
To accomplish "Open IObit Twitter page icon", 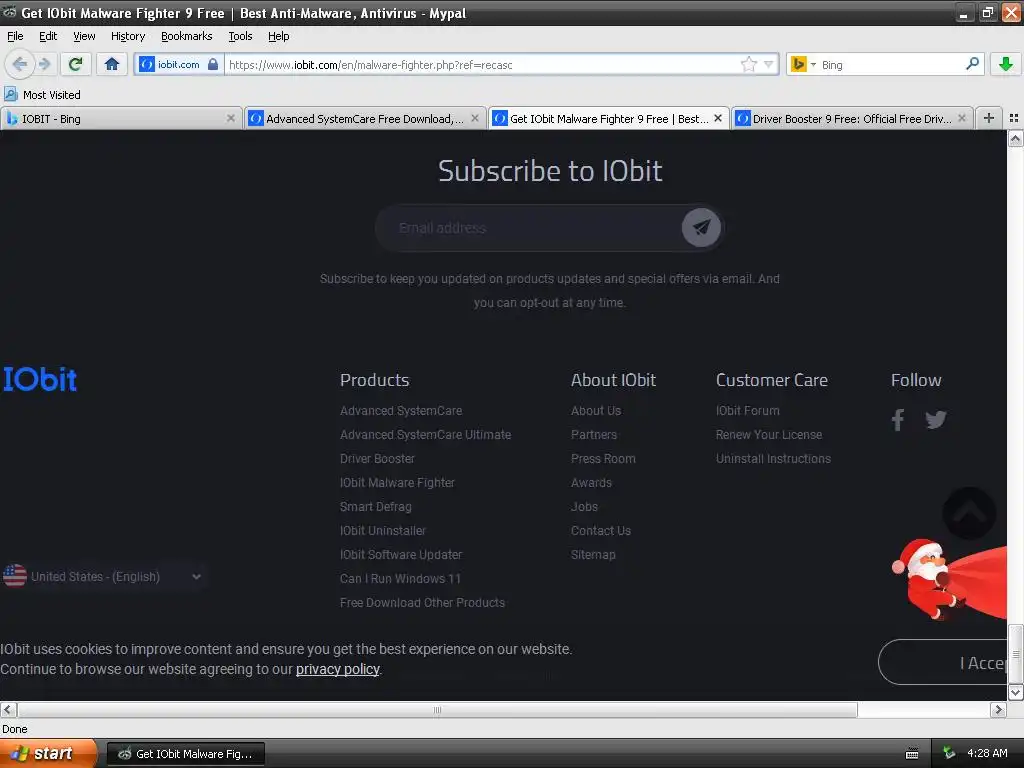I will pyautogui.click(x=936, y=419).
